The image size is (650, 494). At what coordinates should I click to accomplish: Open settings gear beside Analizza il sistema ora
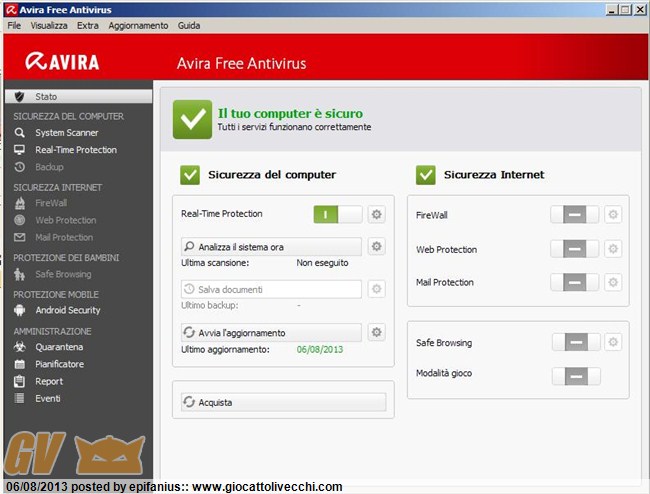point(376,246)
